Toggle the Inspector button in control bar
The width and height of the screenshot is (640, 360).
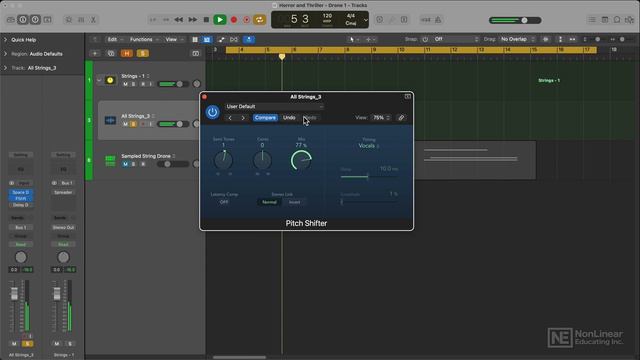[x=23, y=20]
